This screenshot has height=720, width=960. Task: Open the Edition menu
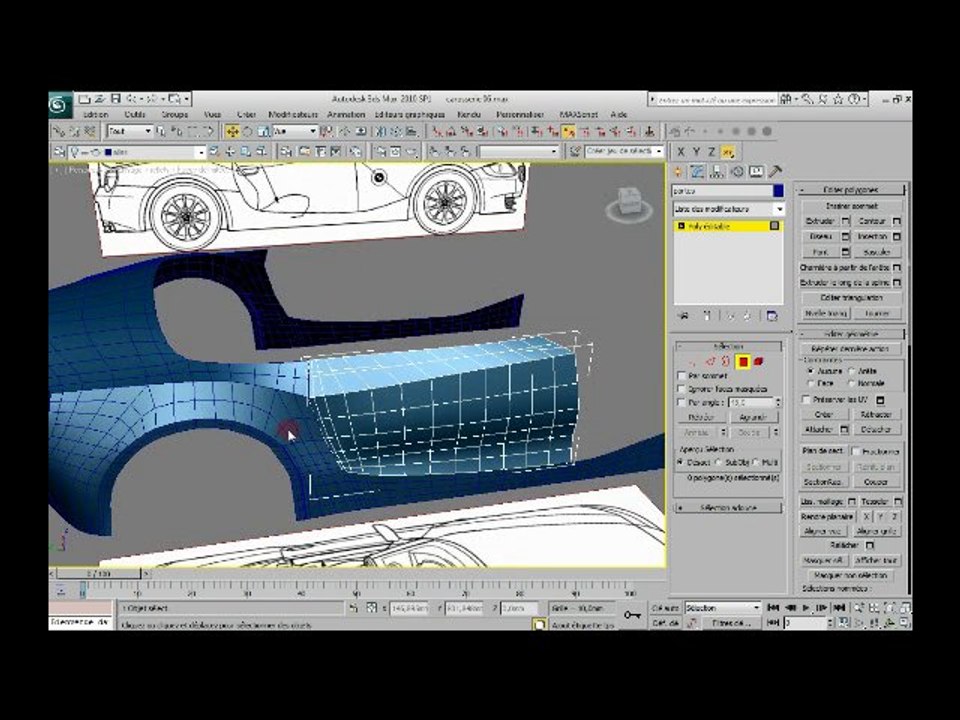(96, 114)
